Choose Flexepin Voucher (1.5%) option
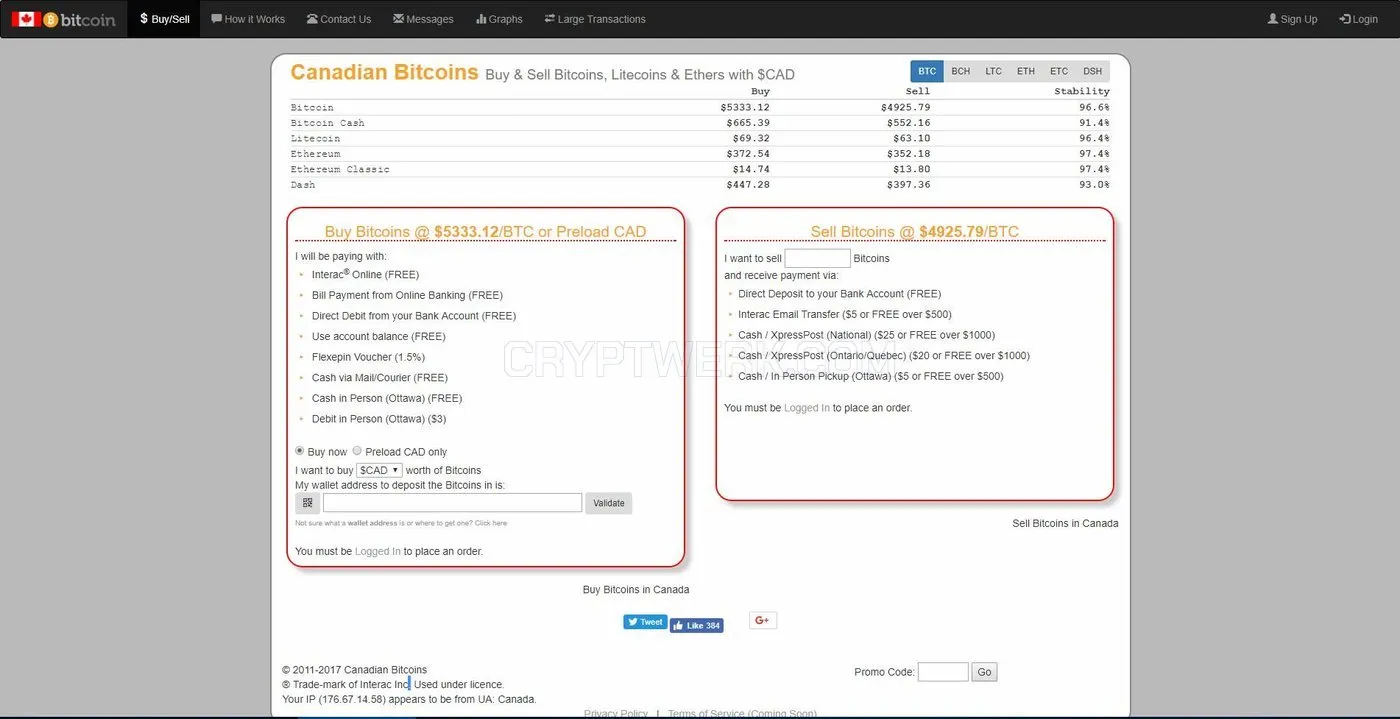The width and height of the screenshot is (1400, 719). click(x=368, y=357)
